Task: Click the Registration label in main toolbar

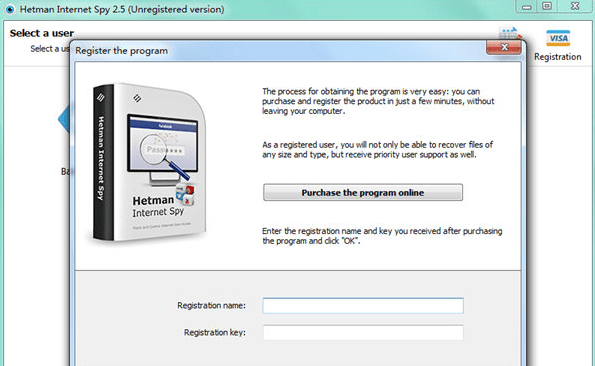Action: (557, 57)
